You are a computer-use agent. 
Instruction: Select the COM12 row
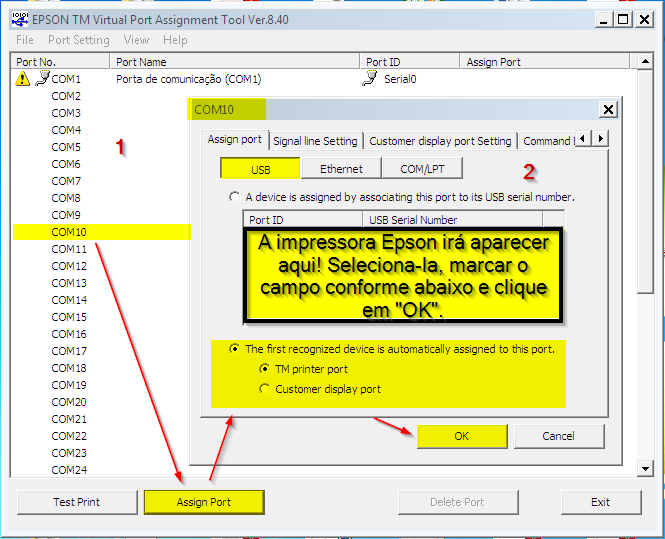pos(69,266)
